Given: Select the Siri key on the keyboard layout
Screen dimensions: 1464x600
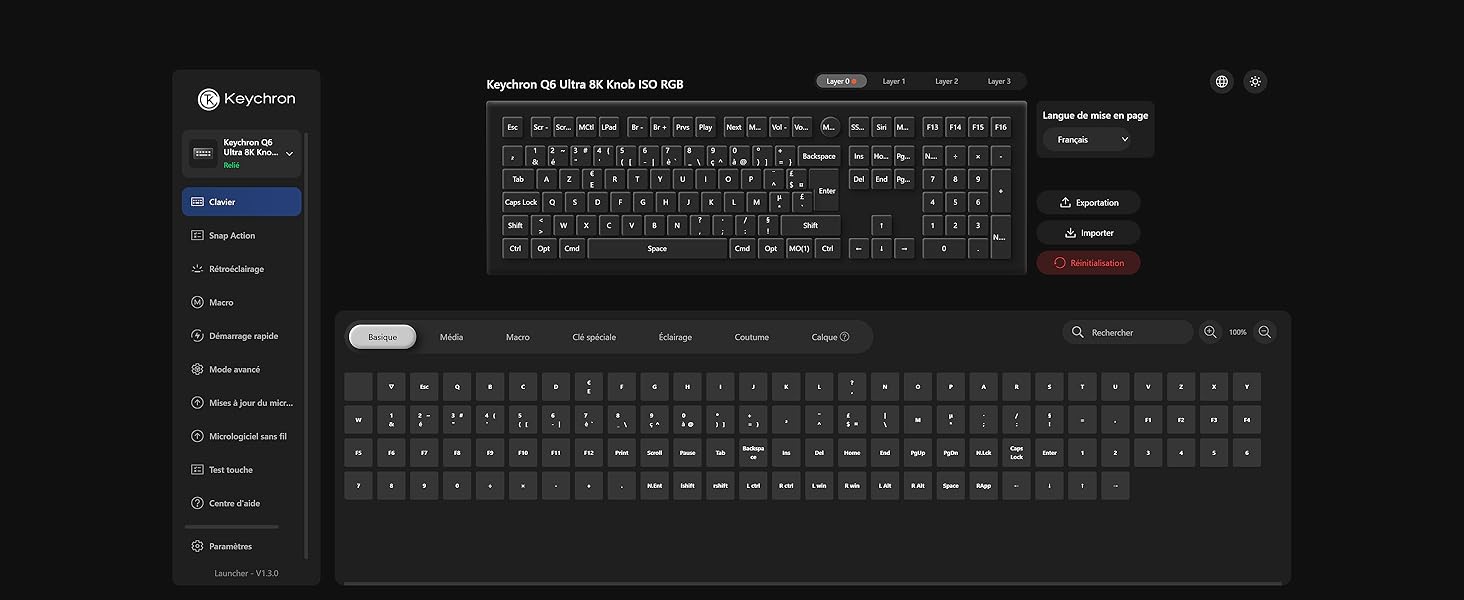Looking at the screenshot, I should point(881,127).
